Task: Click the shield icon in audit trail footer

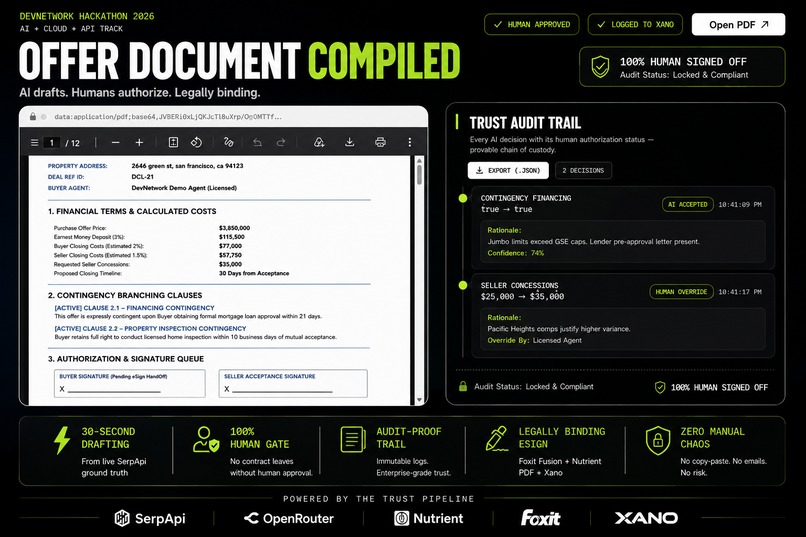Action: (660, 387)
